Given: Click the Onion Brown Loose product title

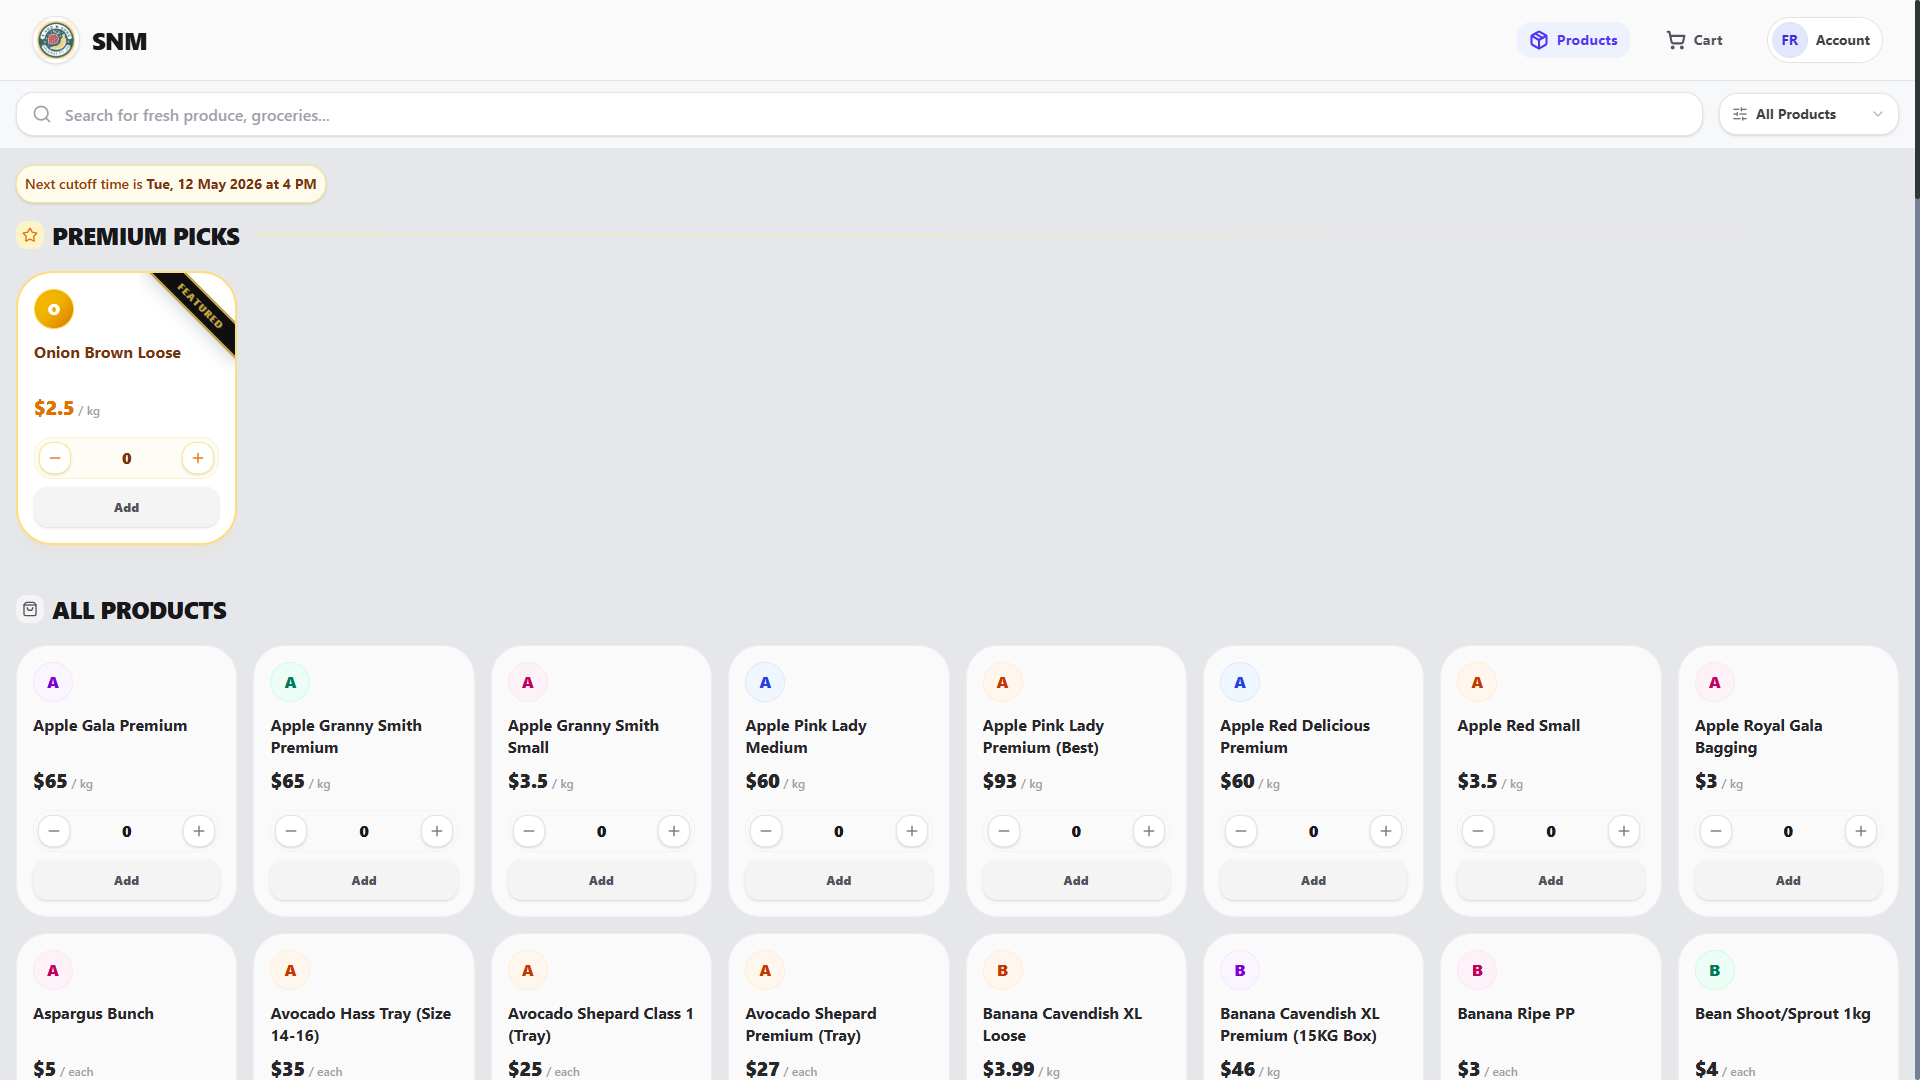Looking at the screenshot, I should pyautogui.click(x=107, y=352).
